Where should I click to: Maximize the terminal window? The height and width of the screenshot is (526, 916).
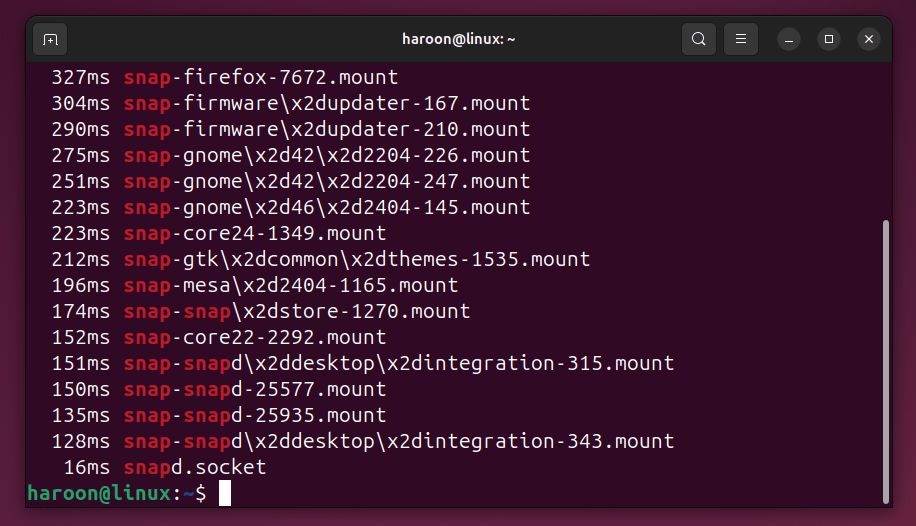click(x=829, y=40)
